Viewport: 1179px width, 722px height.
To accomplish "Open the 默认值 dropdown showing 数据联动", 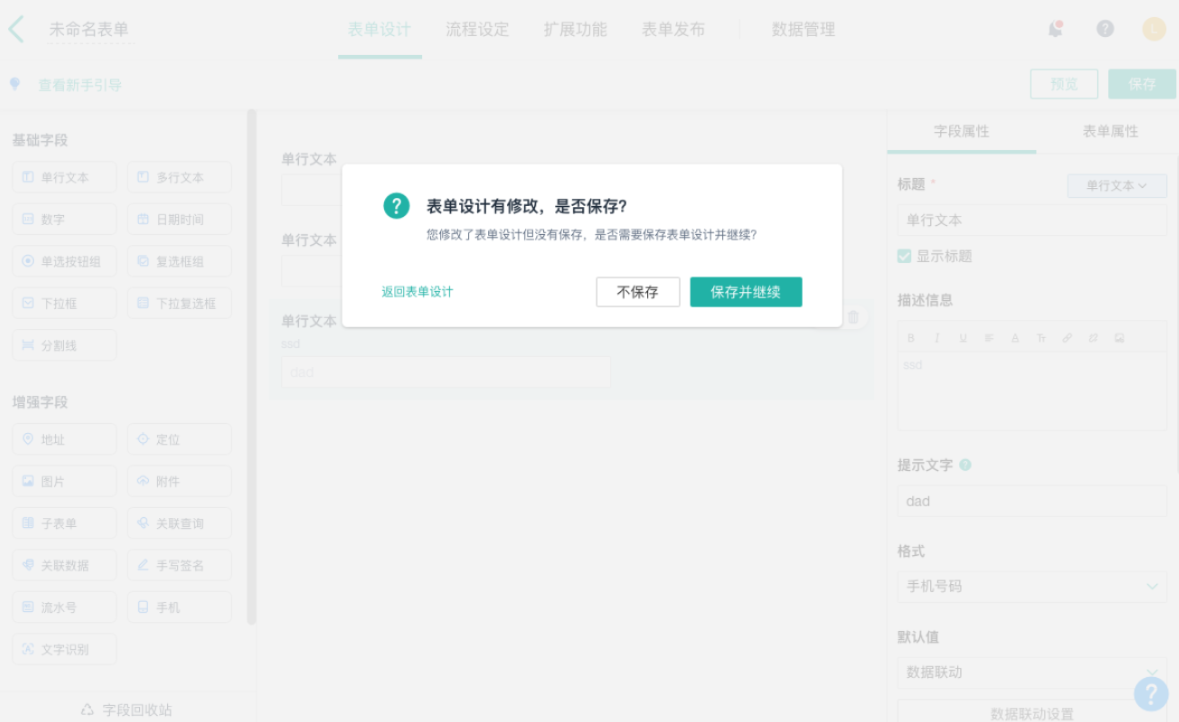I will (1032, 672).
